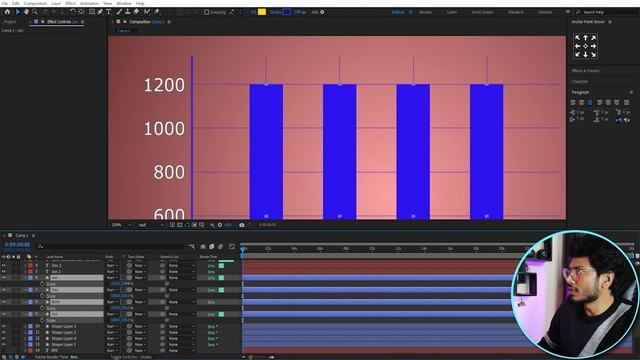Open blend mode dropdown for Shape Layer 3
The height and width of the screenshot is (360, 640).
[112, 326]
